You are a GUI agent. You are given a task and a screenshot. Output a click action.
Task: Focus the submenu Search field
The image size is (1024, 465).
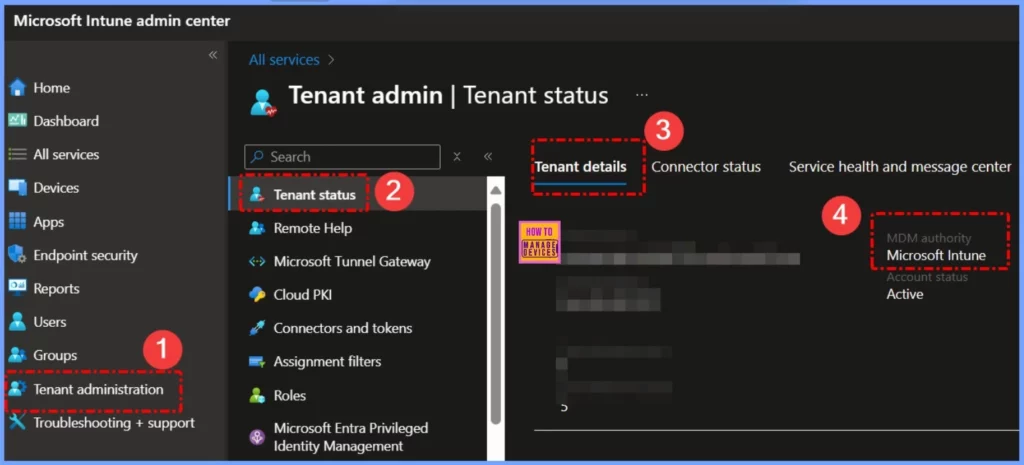click(342, 157)
